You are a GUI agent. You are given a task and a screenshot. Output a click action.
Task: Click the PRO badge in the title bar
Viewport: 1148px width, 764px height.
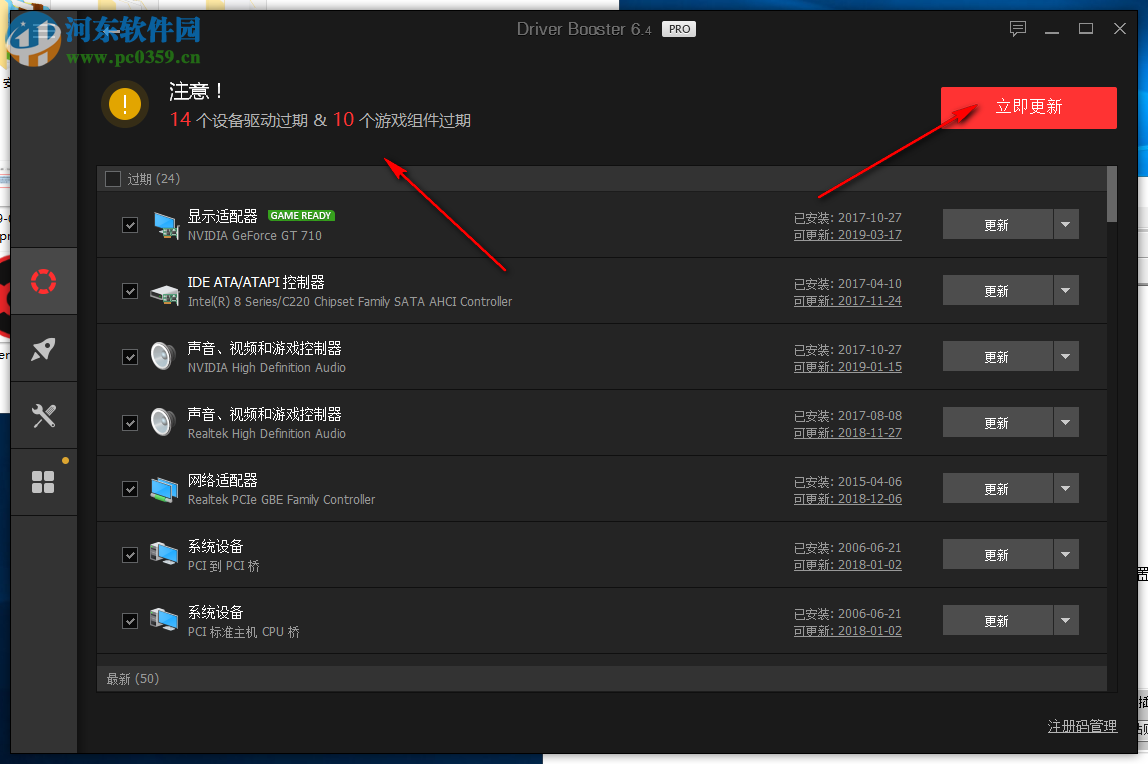679,29
